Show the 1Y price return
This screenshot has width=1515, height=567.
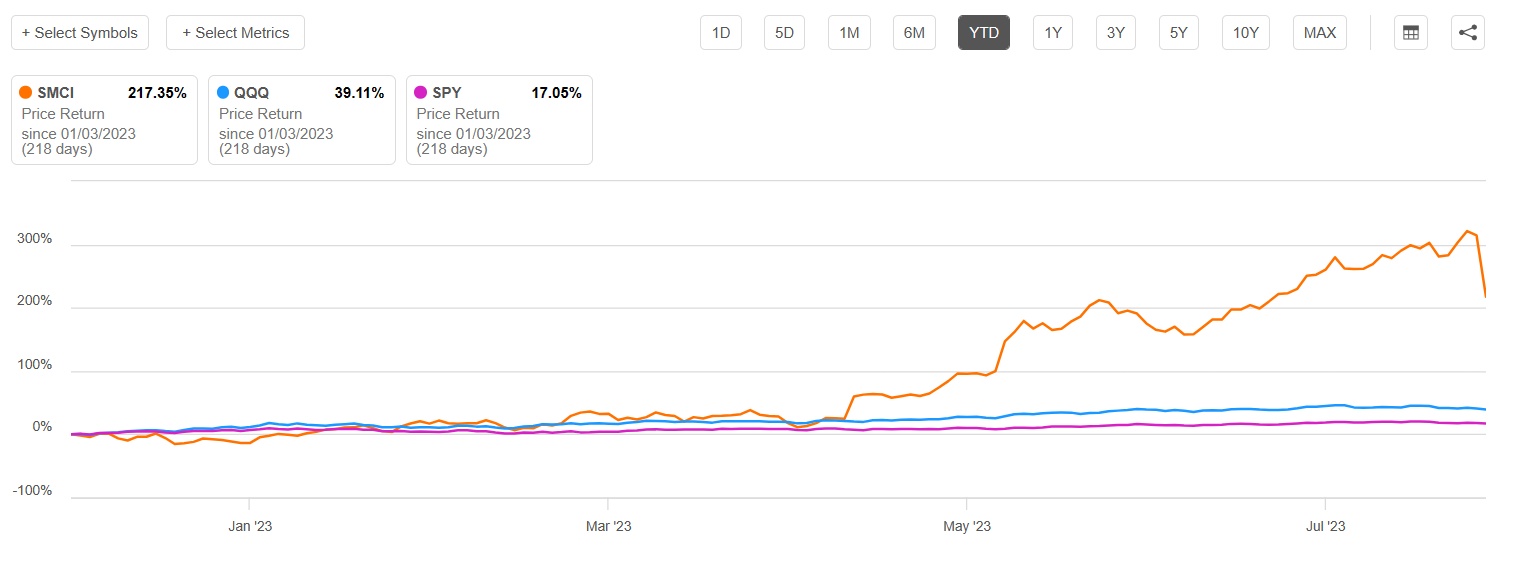point(1053,33)
